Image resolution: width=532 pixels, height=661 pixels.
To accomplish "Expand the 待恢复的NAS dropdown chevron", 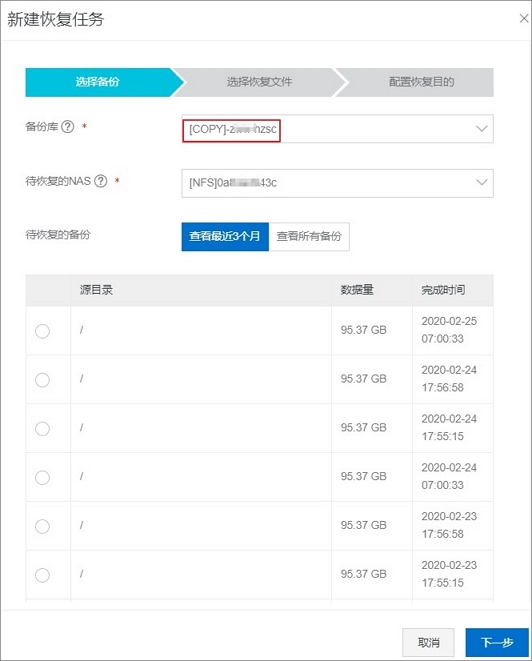I will pyautogui.click(x=481, y=182).
